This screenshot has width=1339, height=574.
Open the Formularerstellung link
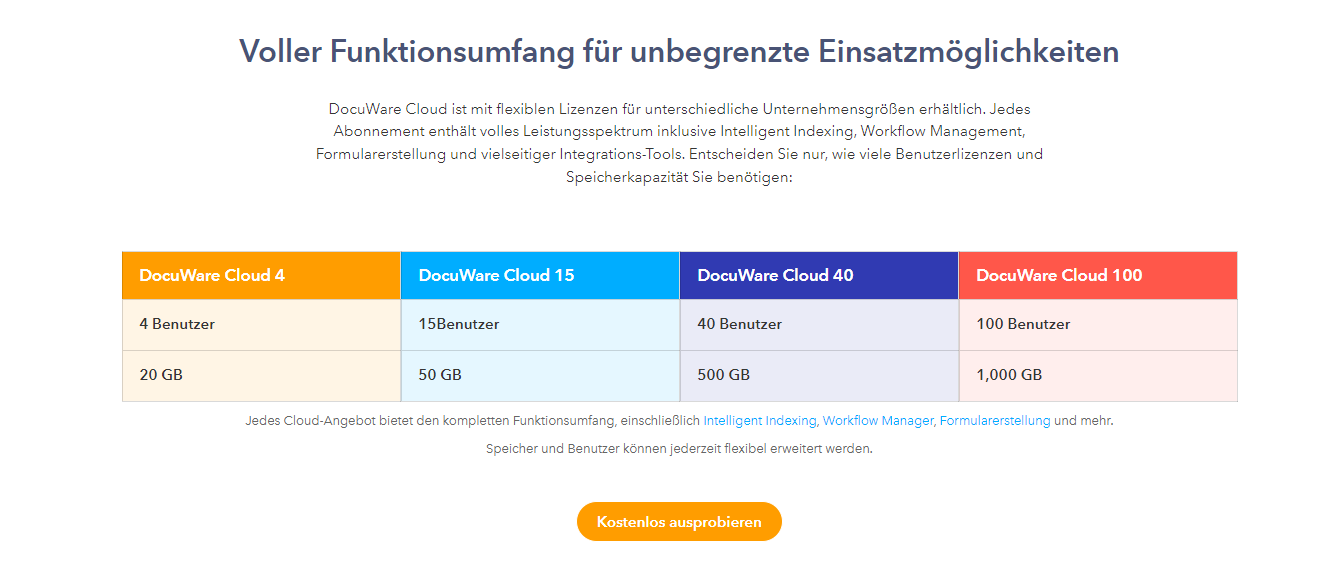994,421
